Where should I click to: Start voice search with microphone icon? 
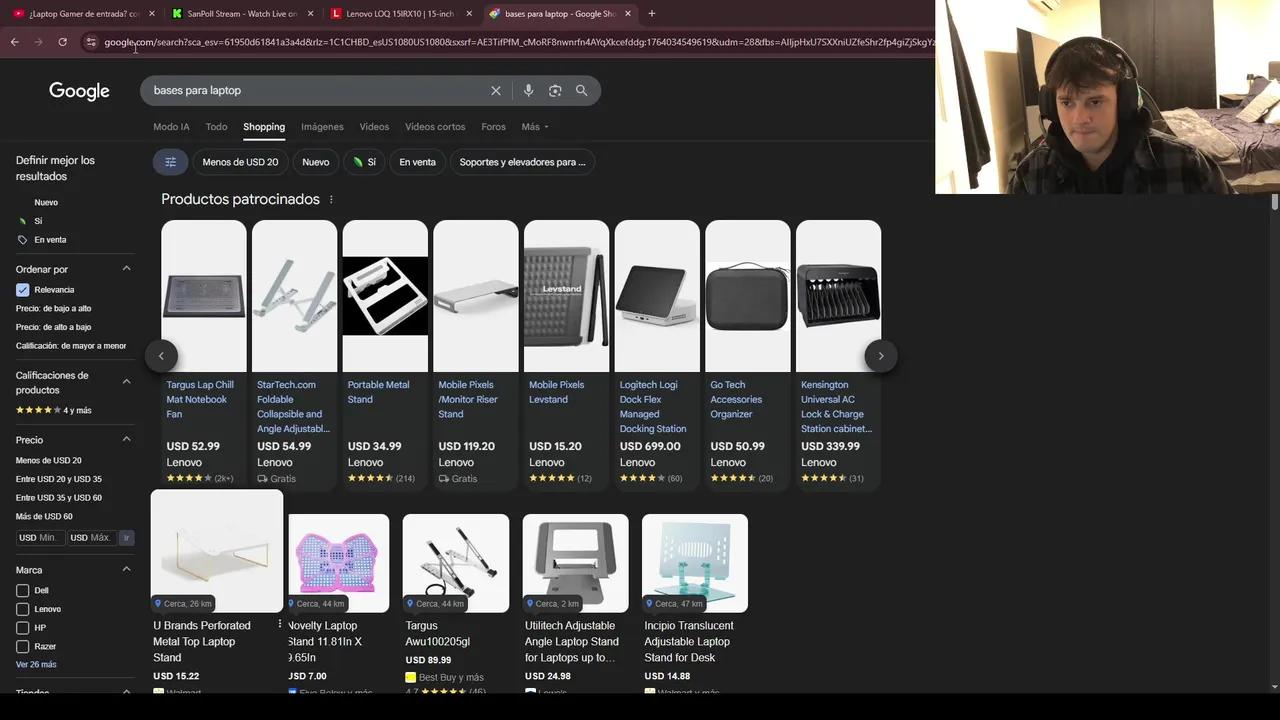tap(528, 90)
